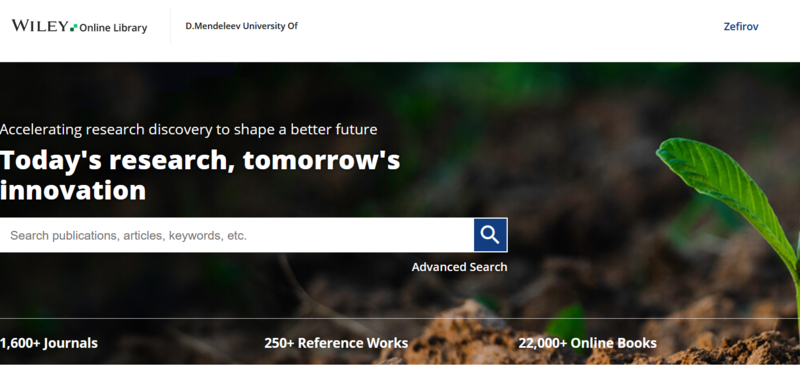
Task: Click the Online Library text in header
Action: click(113, 28)
